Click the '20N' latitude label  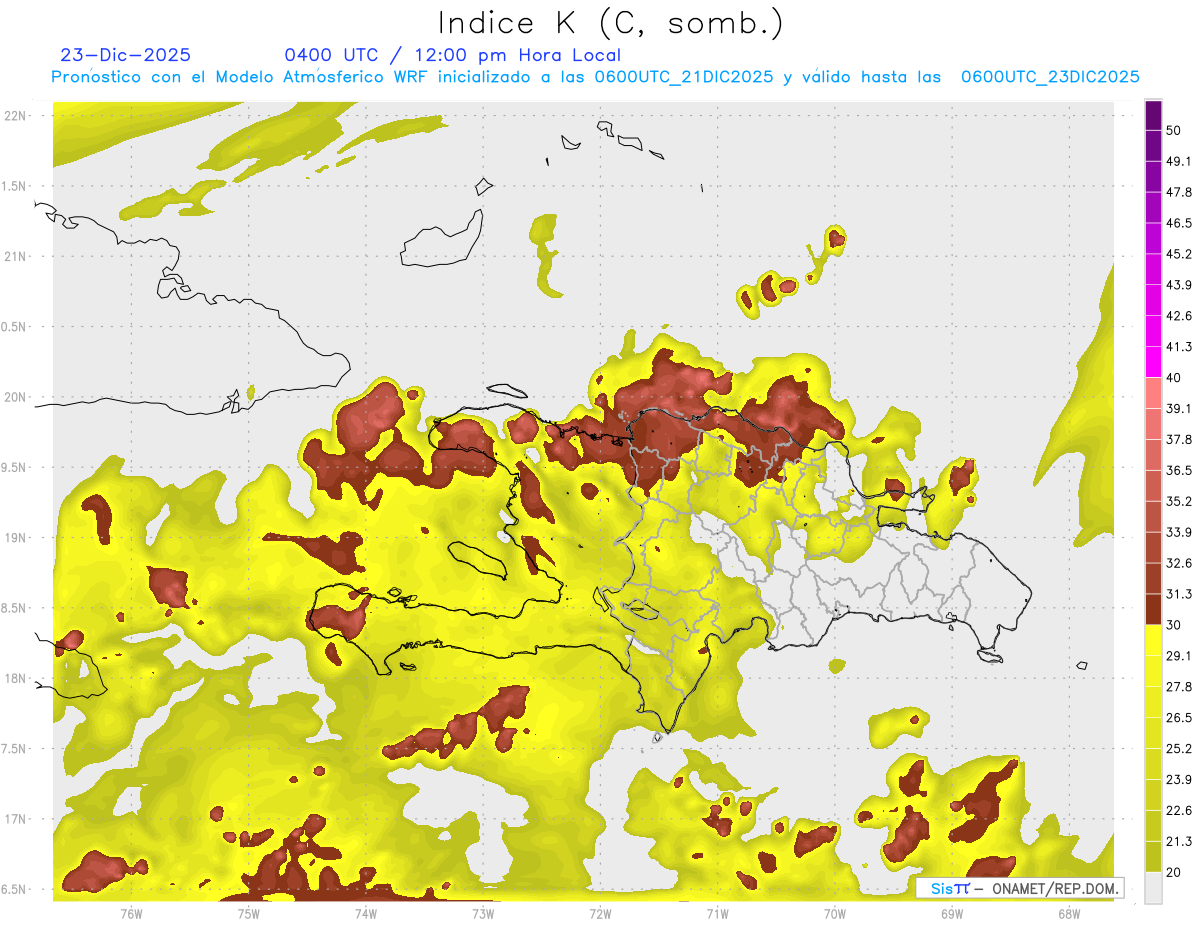(x=15, y=397)
